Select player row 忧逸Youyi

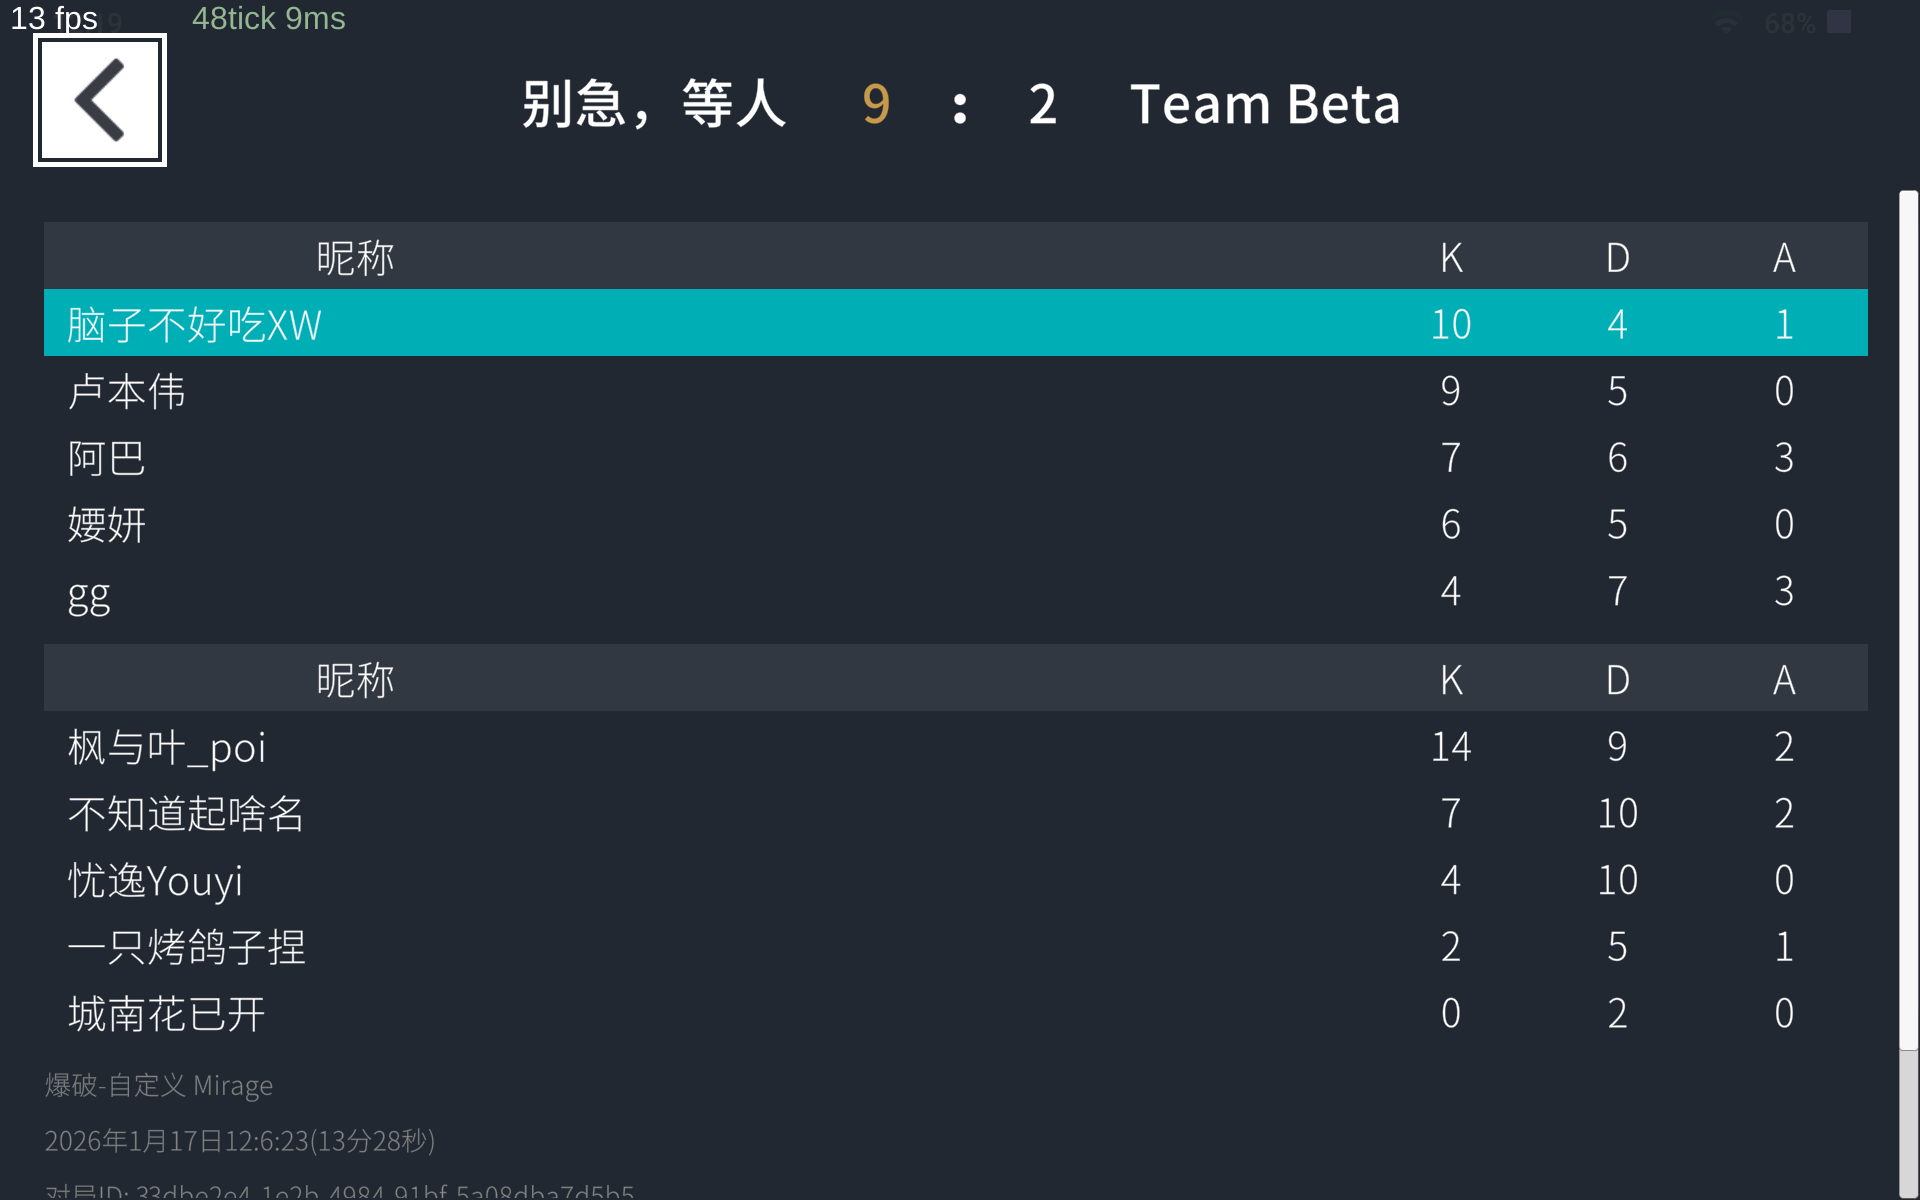pos(955,880)
